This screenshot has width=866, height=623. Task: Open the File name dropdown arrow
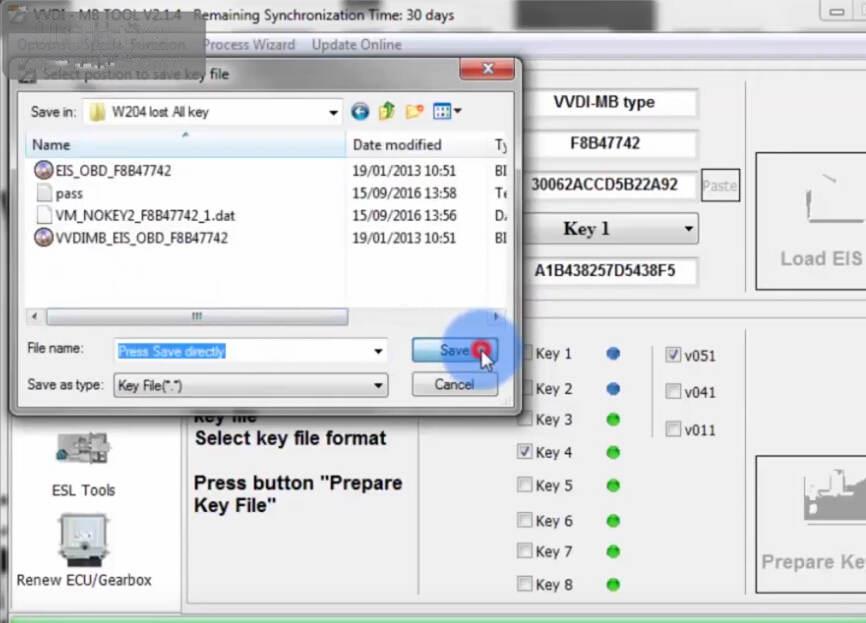[378, 351]
